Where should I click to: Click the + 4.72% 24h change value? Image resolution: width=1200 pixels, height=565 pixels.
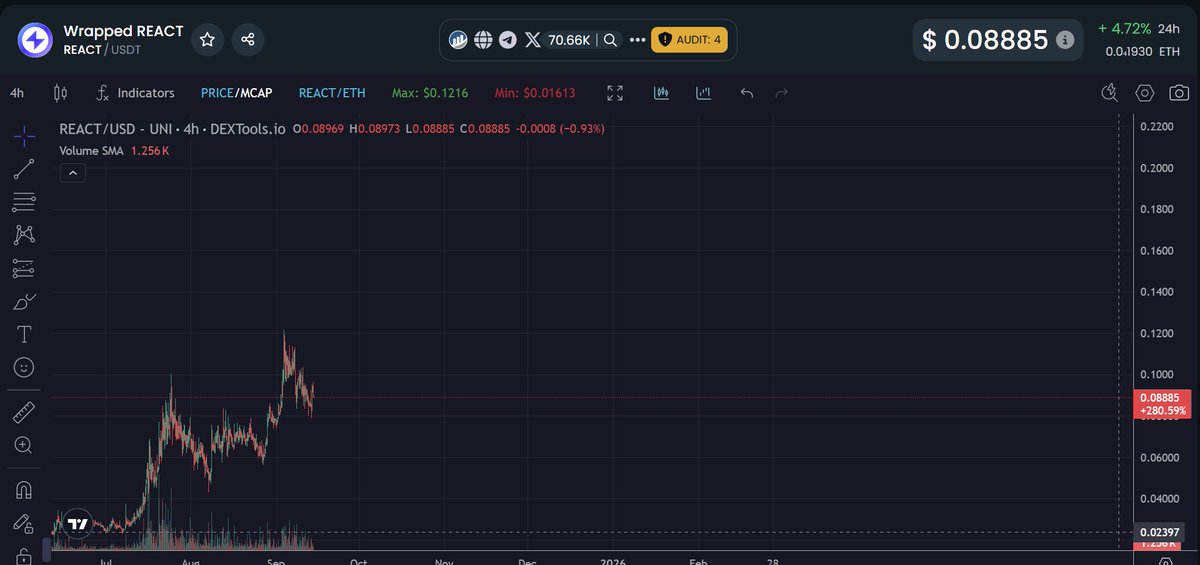1124,28
